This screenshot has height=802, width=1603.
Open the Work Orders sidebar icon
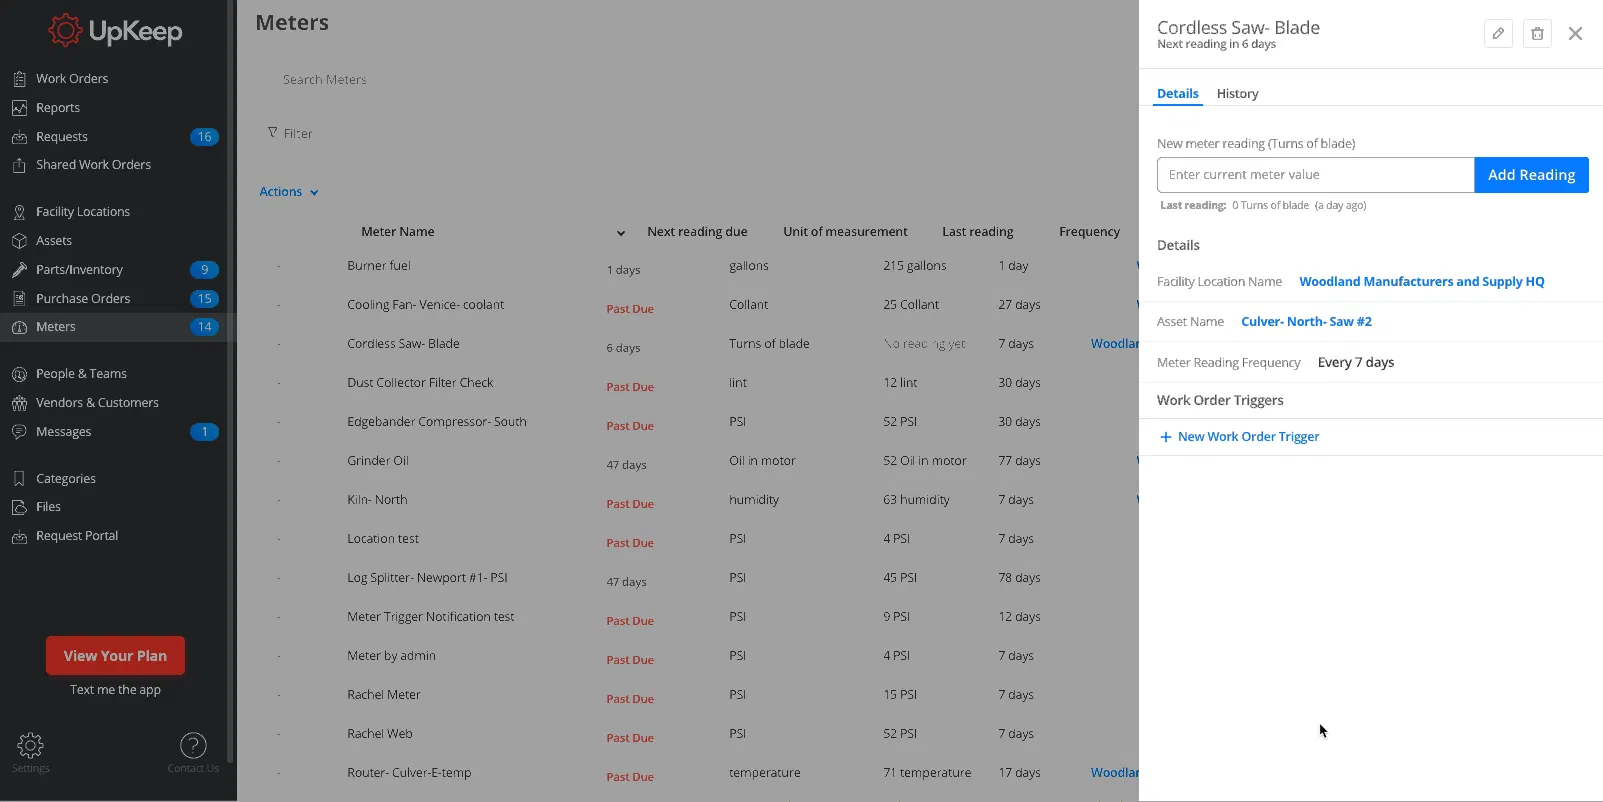click(19, 79)
